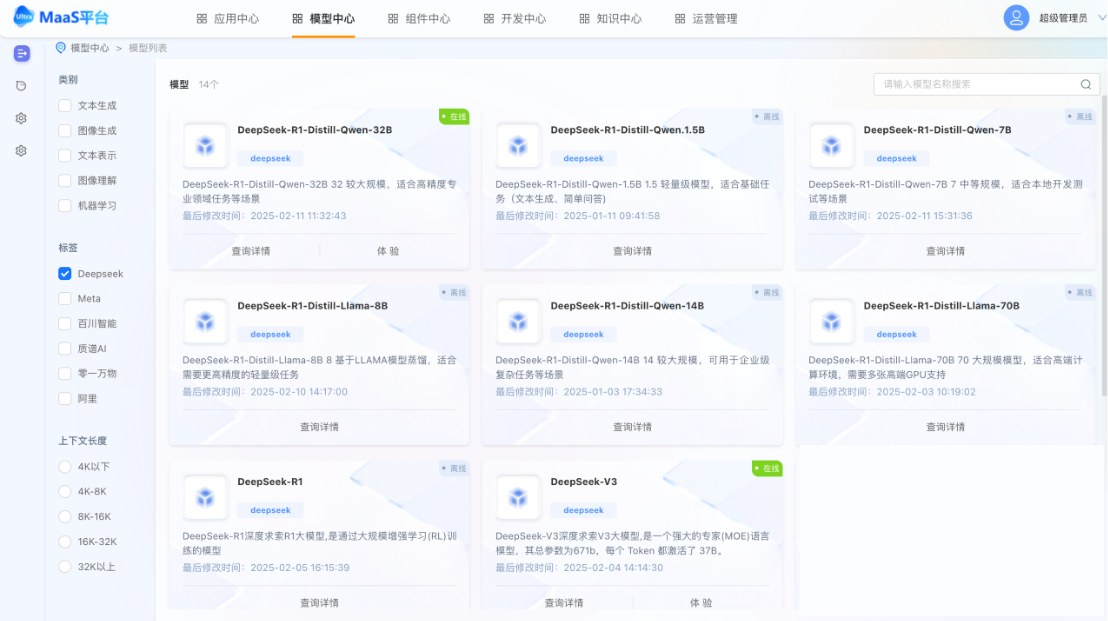Screen dimensions: 1108x621
Task: Select the 16K-32K context length radio
Action: click(x=65, y=542)
